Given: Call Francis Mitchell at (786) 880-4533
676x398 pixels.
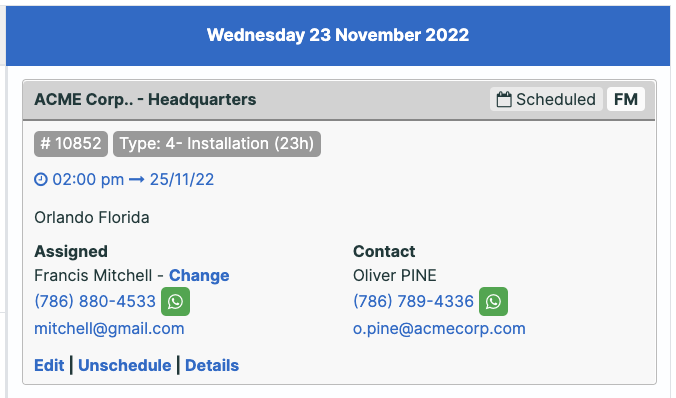Looking at the screenshot, I should tap(95, 301).
